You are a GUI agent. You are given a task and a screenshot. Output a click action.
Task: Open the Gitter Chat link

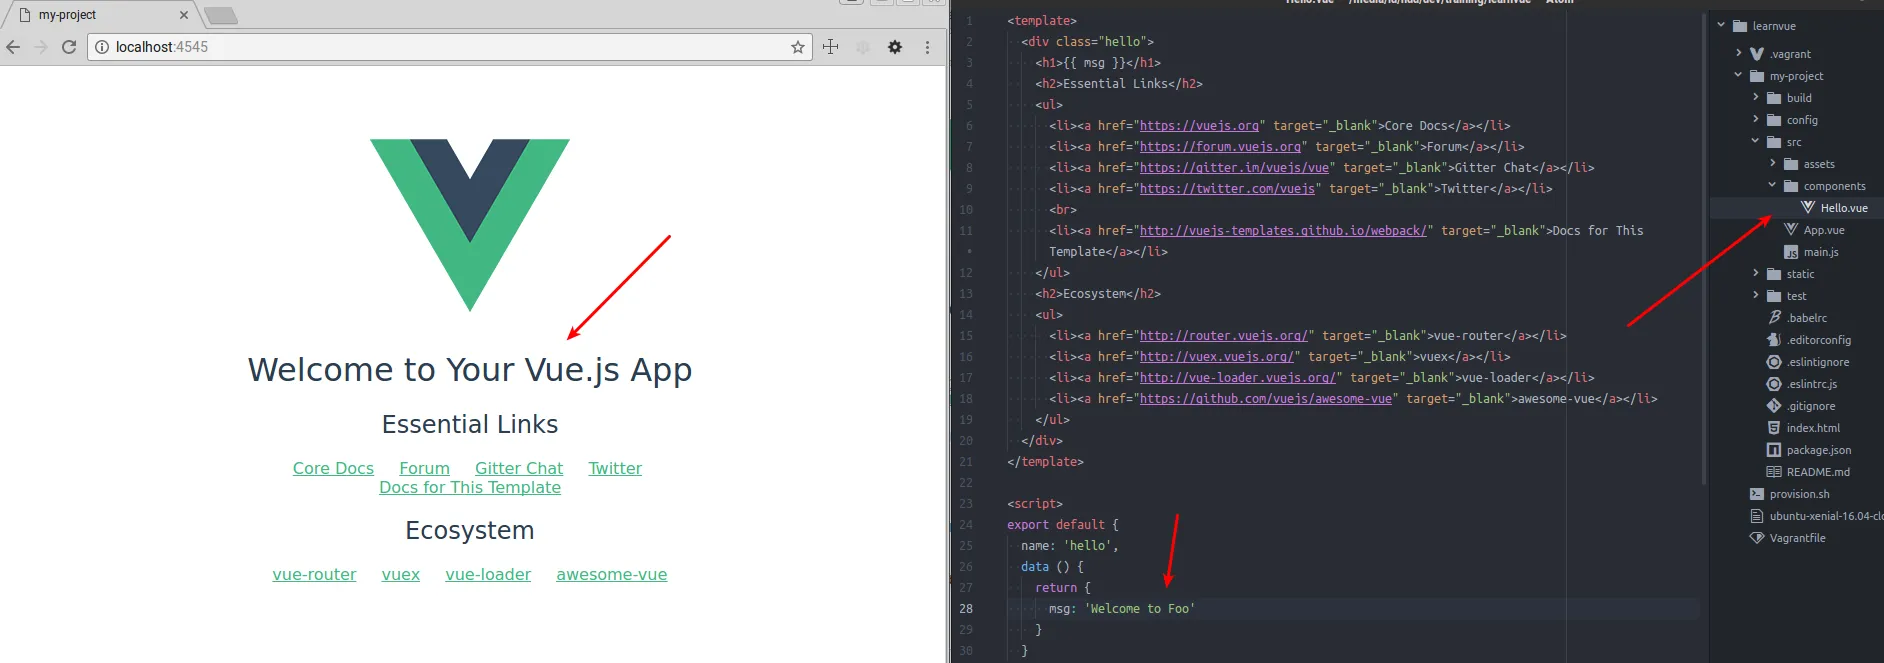[x=519, y=468]
